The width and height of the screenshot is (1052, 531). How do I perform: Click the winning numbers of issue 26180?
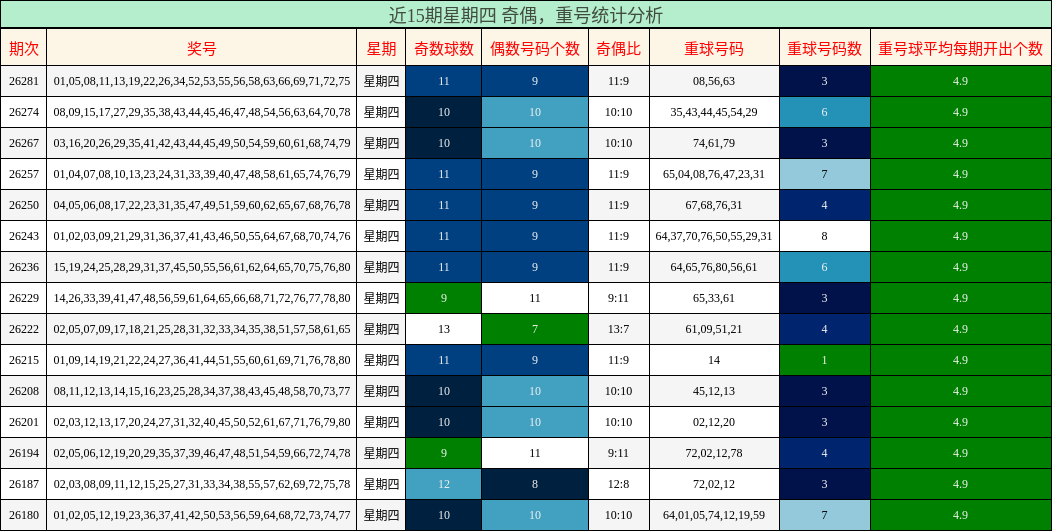[x=201, y=515]
